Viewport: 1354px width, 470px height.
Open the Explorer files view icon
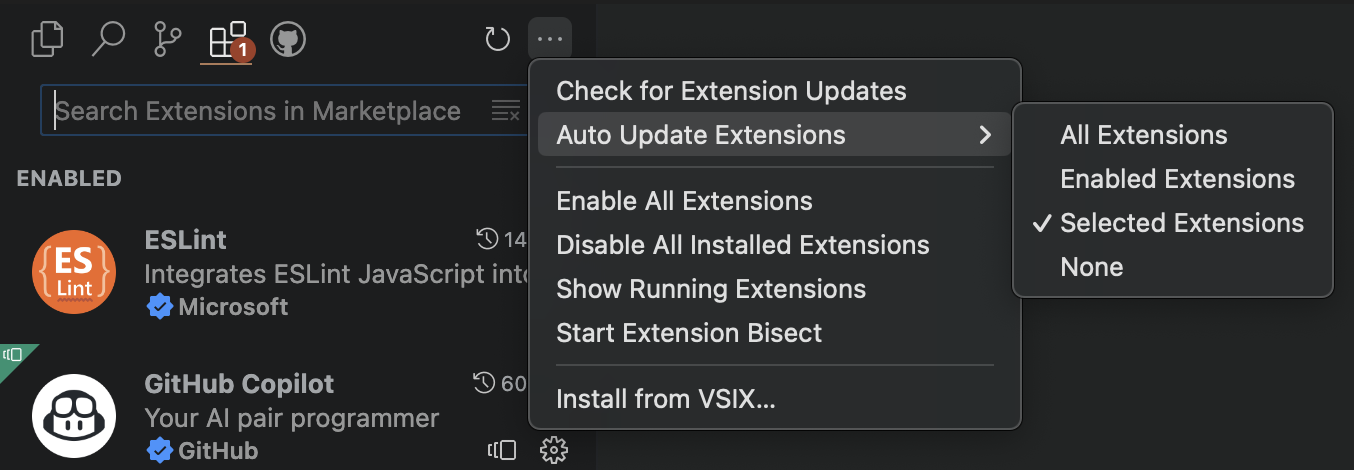[x=47, y=40]
